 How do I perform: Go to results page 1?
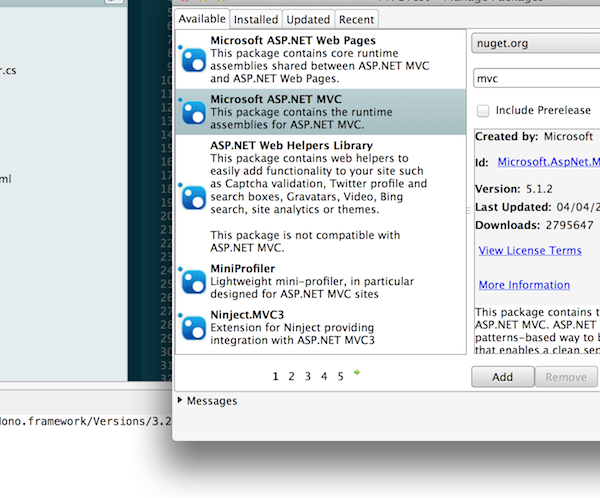click(275, 377)
